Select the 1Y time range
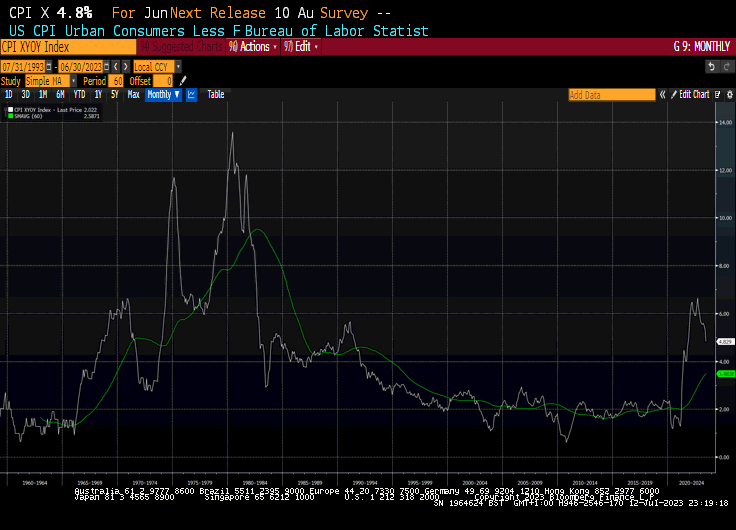This screenshot has width=736, height=530. (x=98, y=94)
